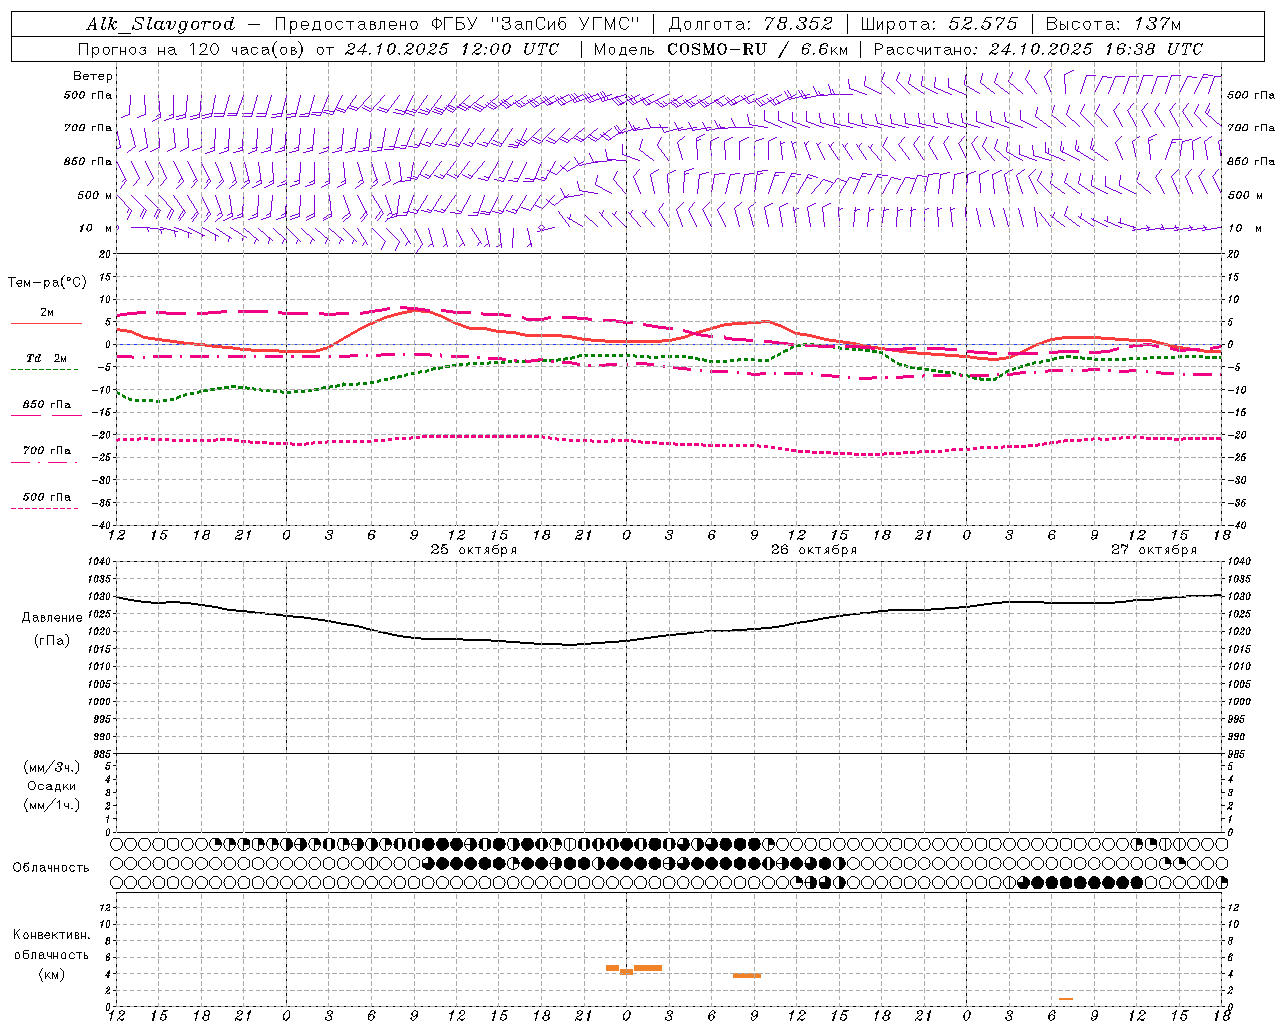
Task: Click the Конвективн. convective cloud label
Action: (52, 935)
